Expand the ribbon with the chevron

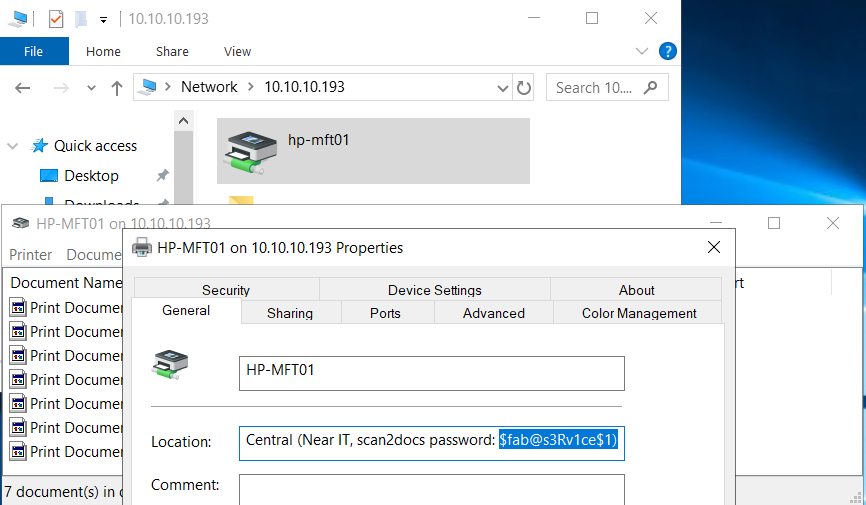pos(642,51)
